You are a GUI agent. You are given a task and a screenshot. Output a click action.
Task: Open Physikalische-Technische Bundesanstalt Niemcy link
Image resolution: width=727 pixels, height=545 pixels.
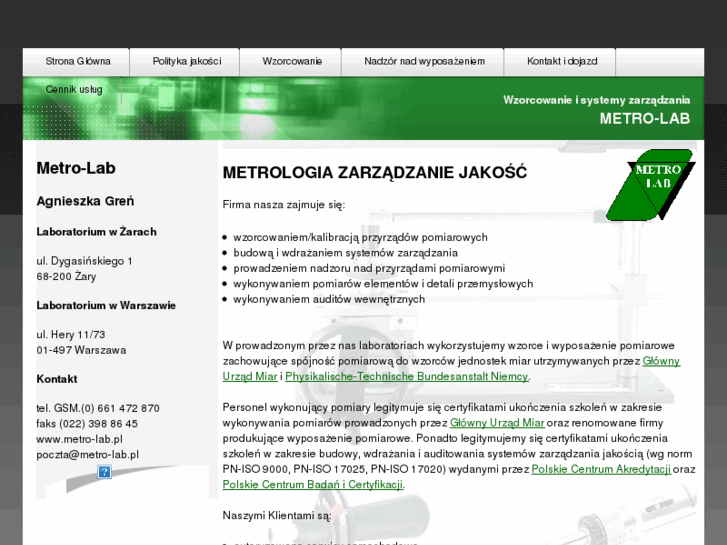pos(406,376)
